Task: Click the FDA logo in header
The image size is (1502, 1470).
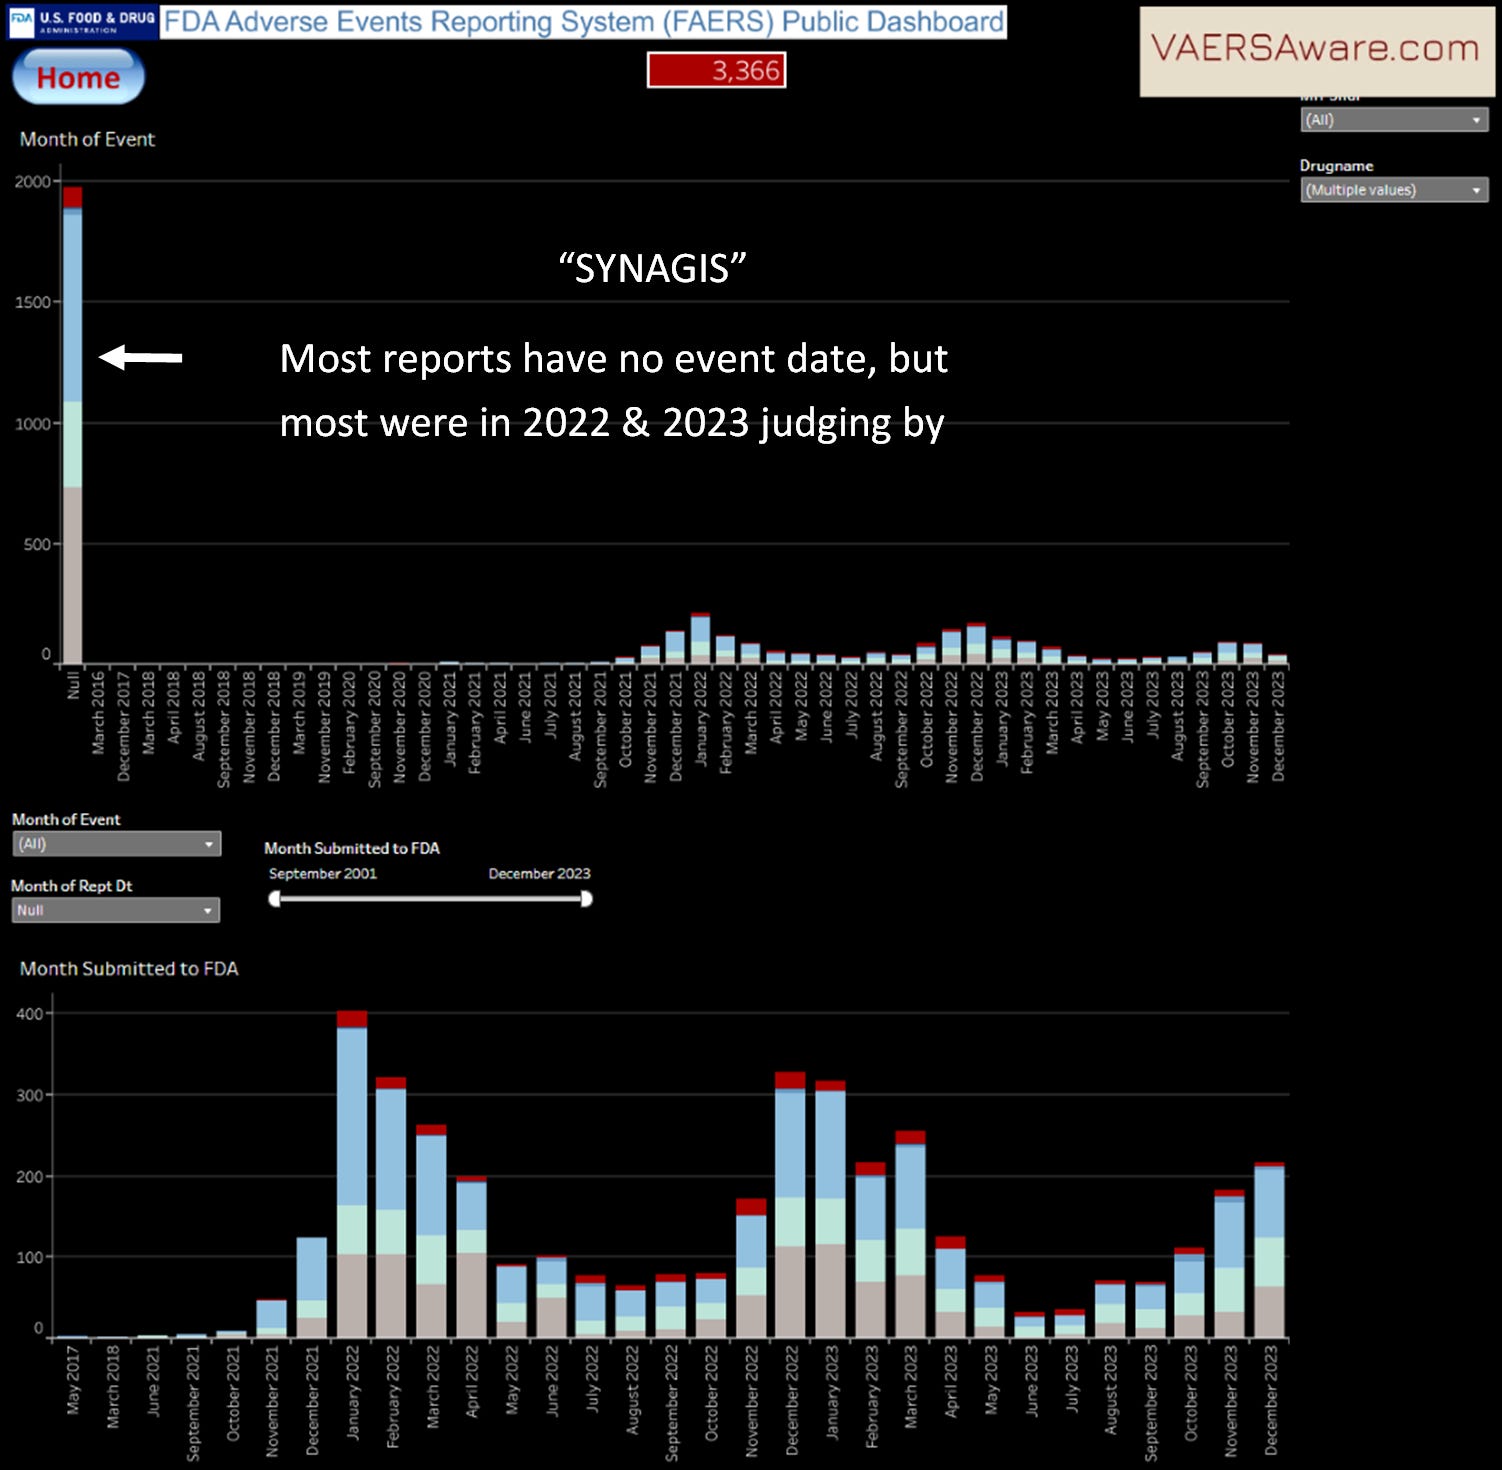Action: point(84,22)
